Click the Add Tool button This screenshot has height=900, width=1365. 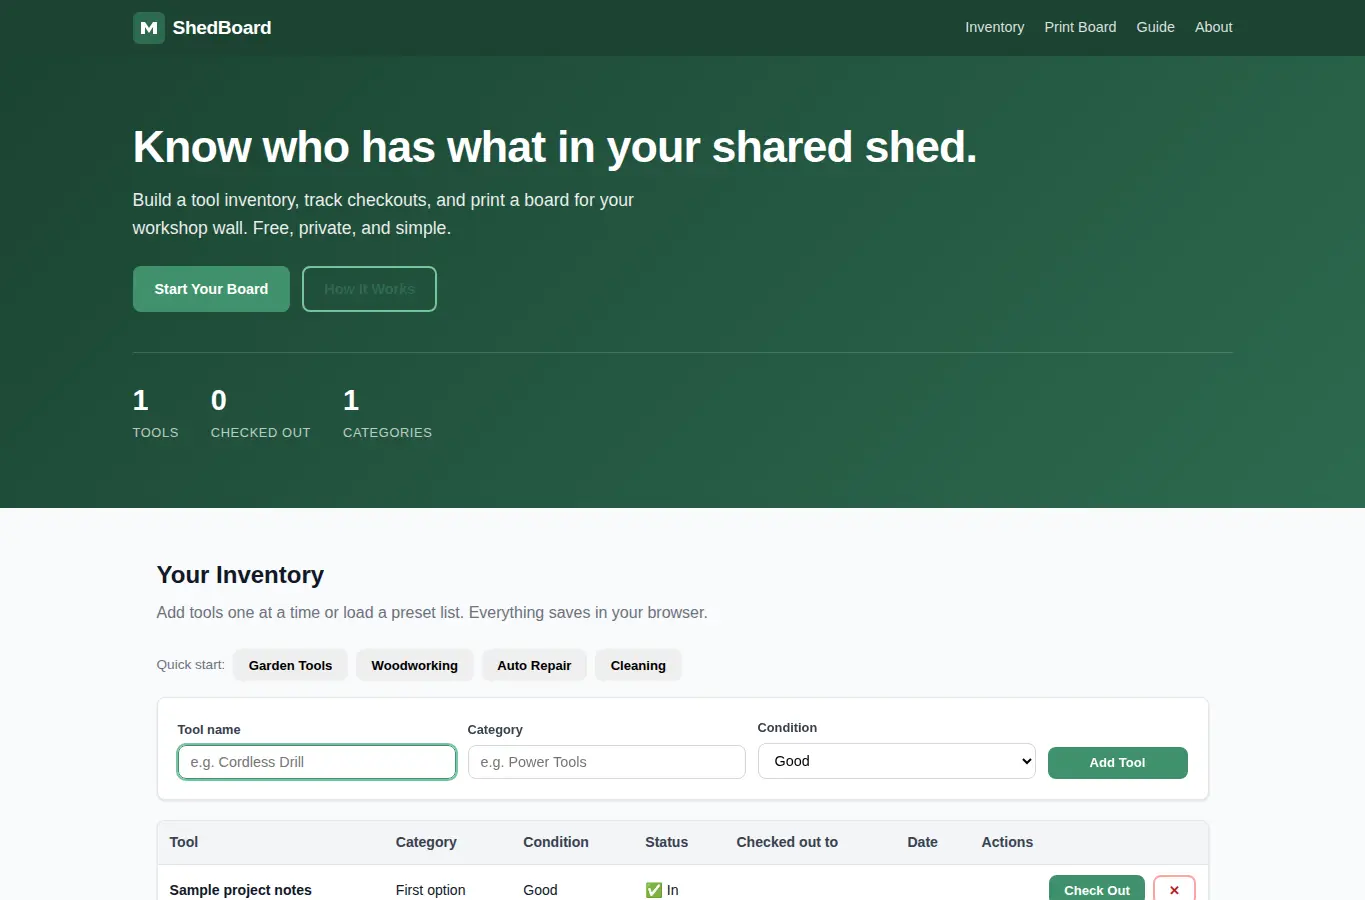(1117, 762)
